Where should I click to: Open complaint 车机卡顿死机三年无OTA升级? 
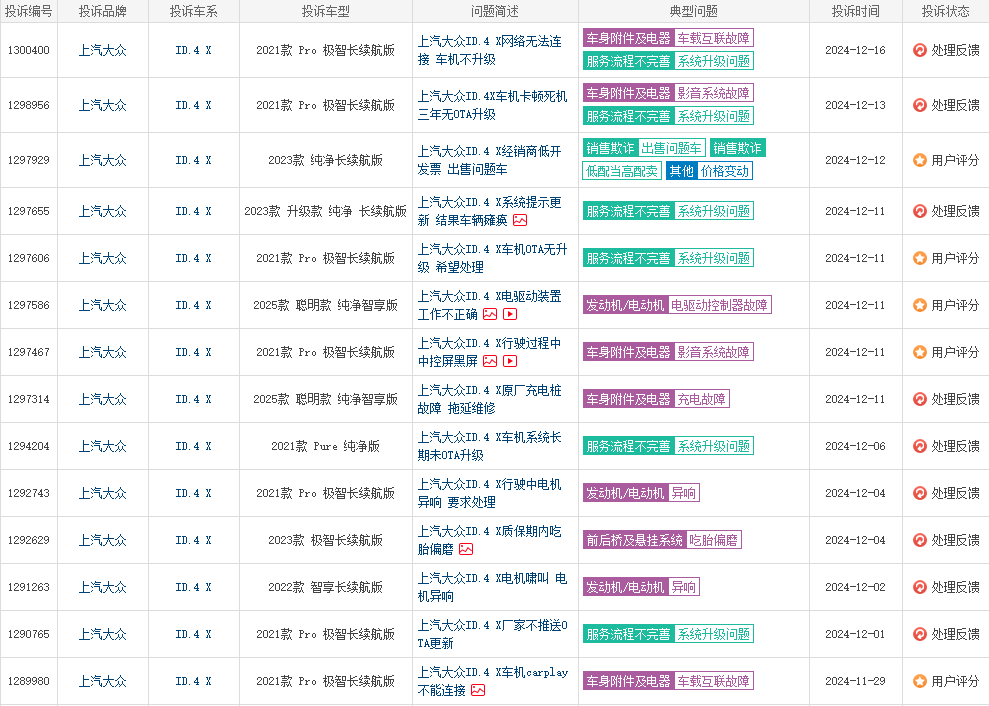click(x=492, y=105)
